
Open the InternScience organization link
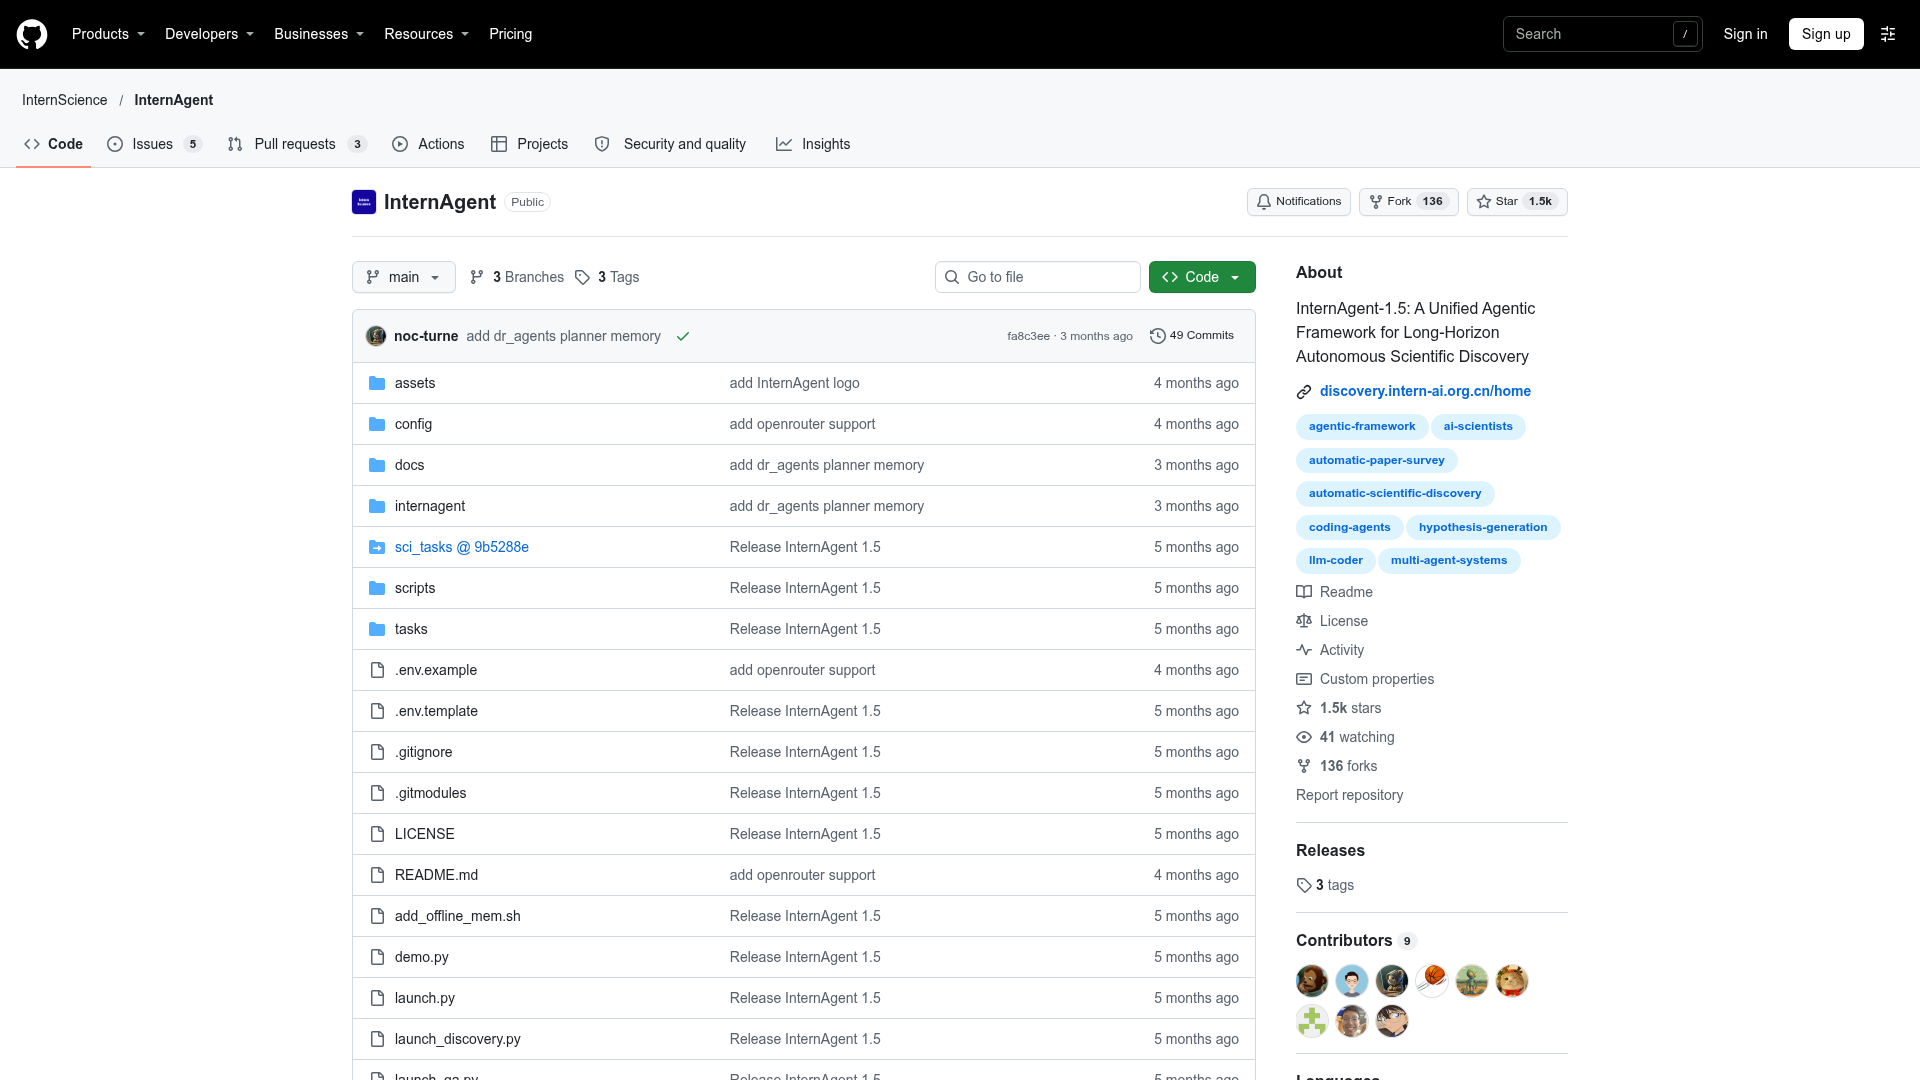(65, 100)
